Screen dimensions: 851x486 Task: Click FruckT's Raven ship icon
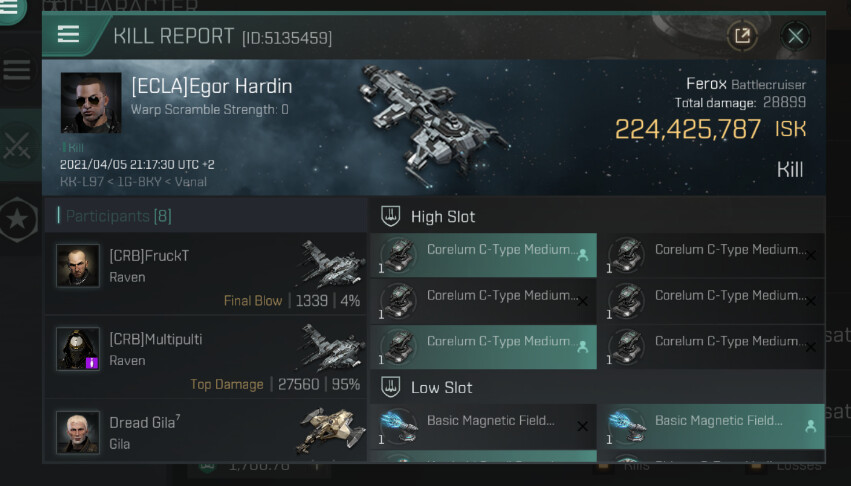[x=332, y=264]
